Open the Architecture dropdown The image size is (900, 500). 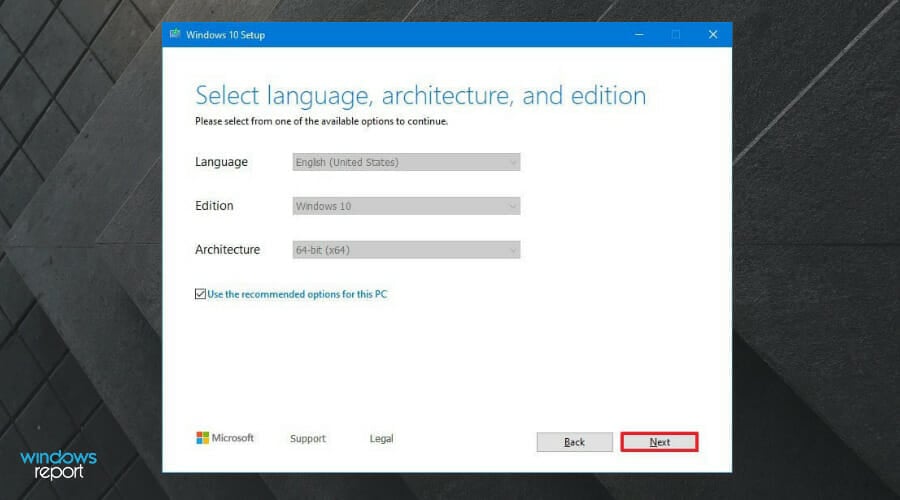pos(406,250)
